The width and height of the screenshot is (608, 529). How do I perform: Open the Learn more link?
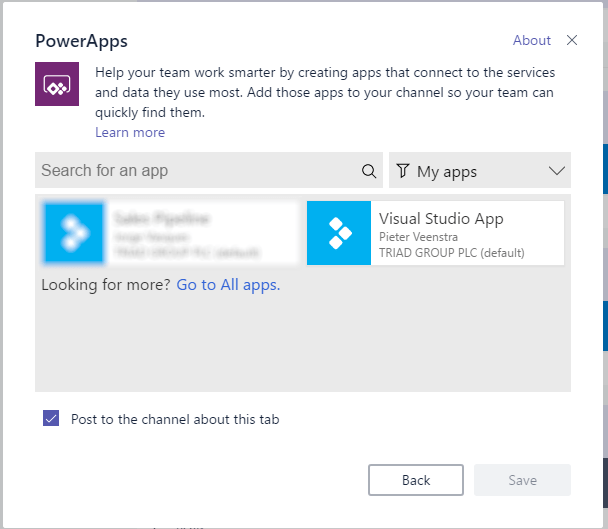coord(130,133)
